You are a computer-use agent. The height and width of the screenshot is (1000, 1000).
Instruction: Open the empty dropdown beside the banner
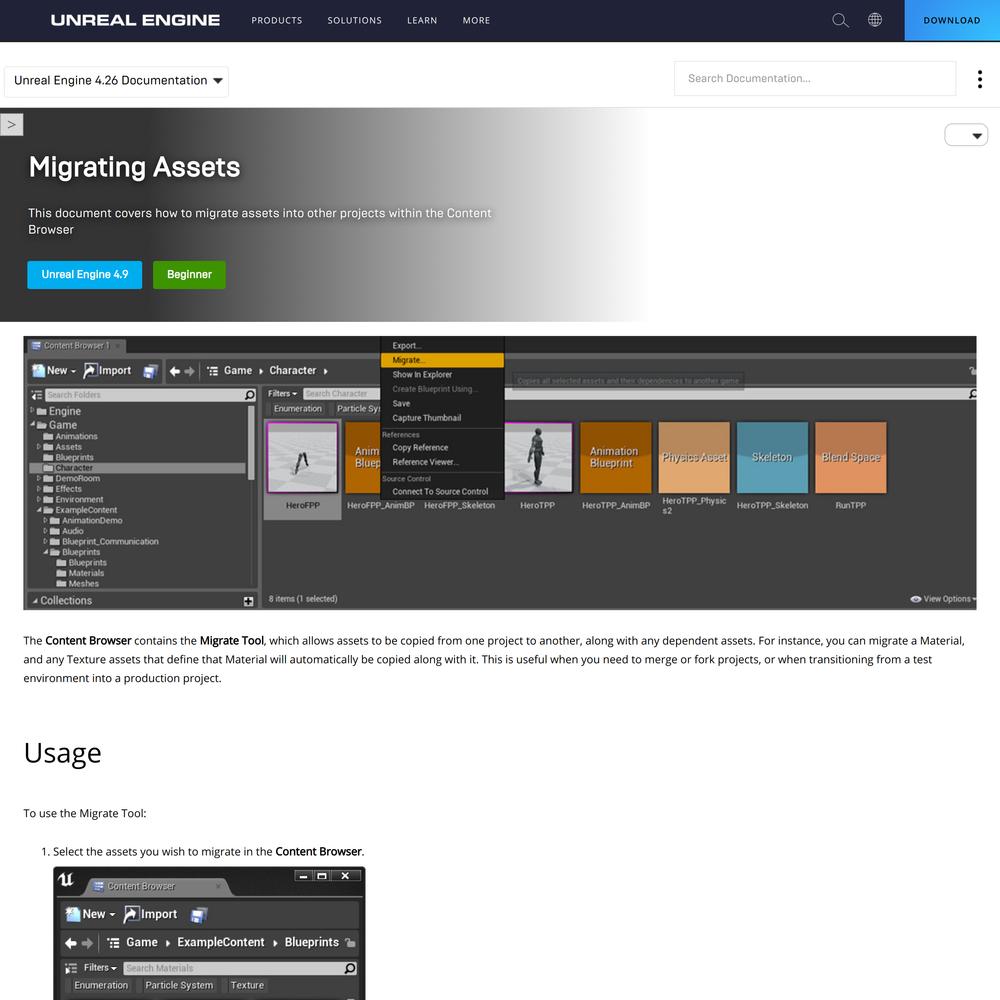click(x=966, y=135)
